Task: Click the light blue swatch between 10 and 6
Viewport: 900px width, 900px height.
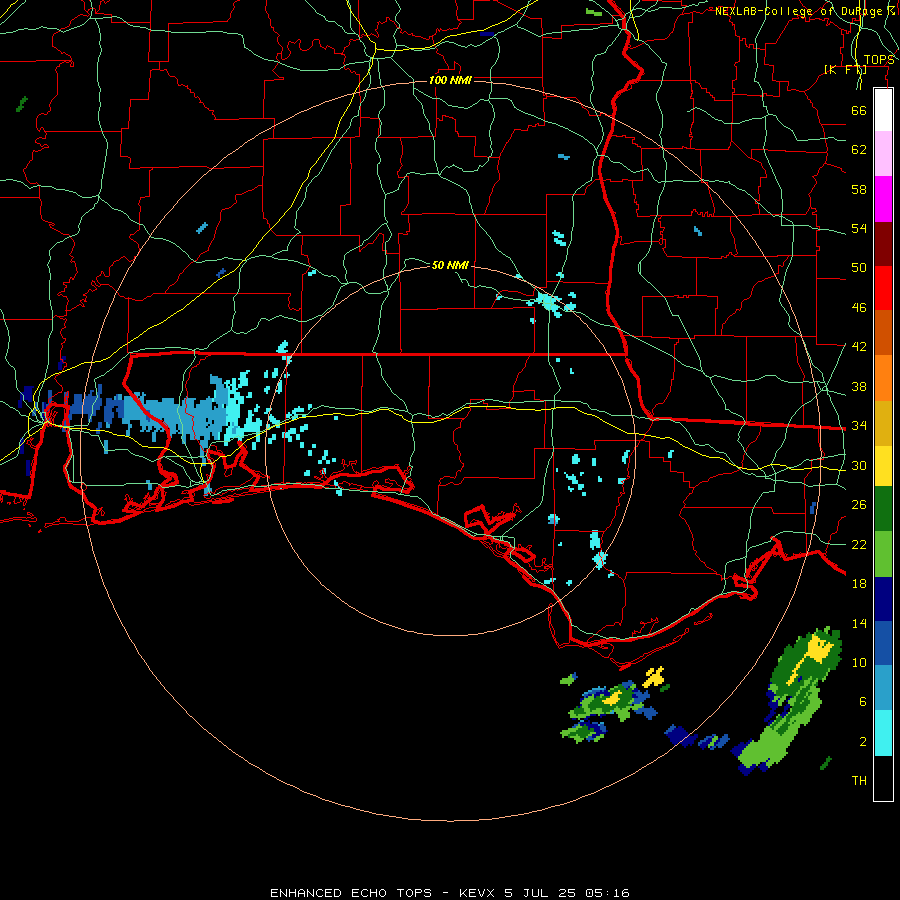Action: tap(883, 687)
